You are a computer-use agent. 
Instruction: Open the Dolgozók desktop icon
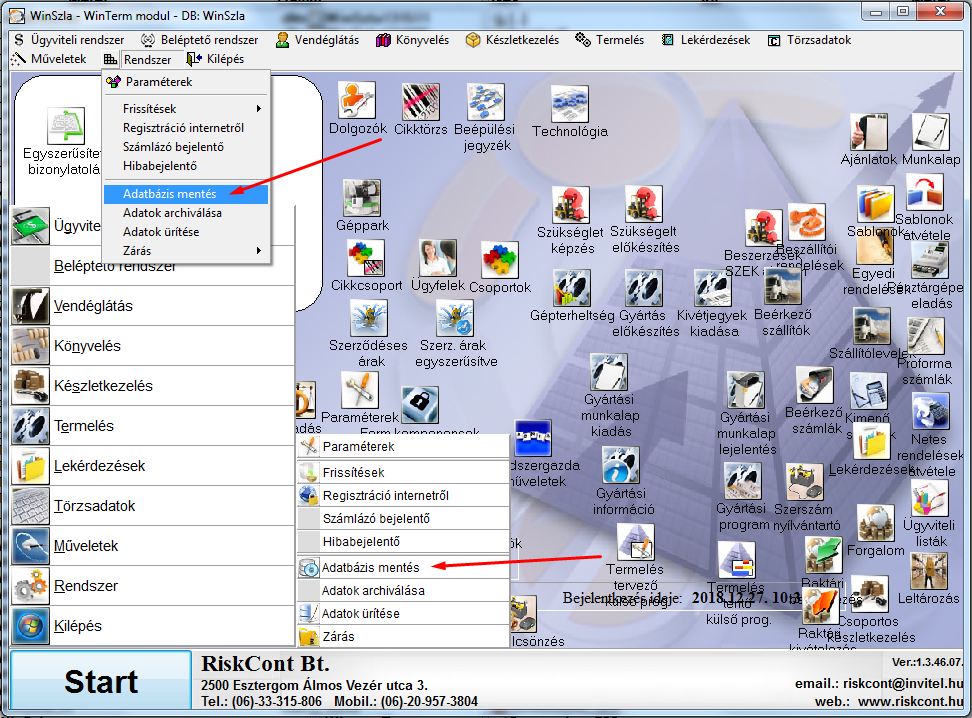[x=357, y=102]
